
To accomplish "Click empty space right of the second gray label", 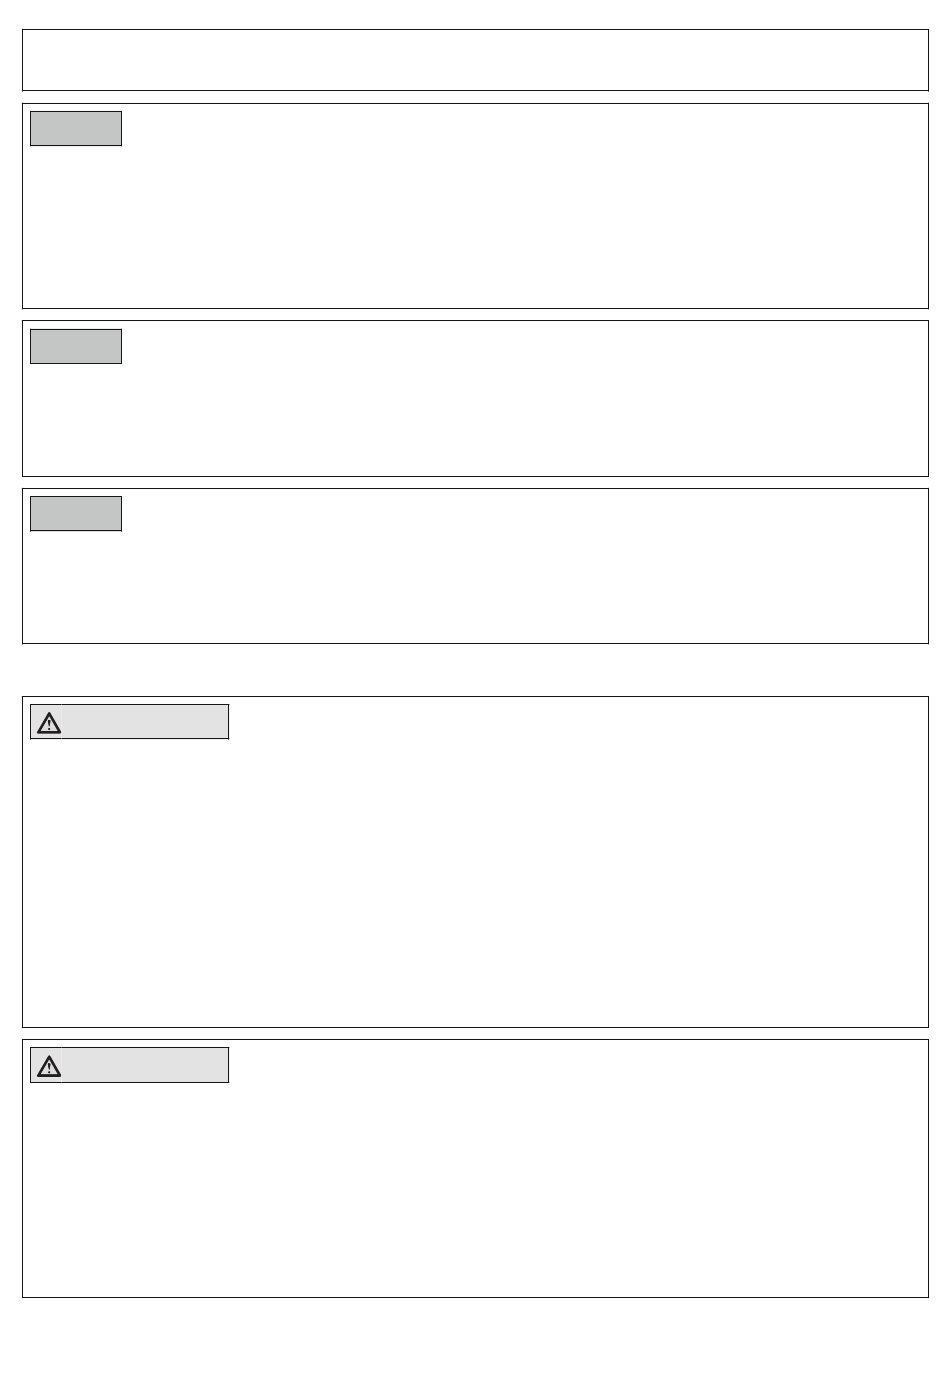I will point(523,346).
